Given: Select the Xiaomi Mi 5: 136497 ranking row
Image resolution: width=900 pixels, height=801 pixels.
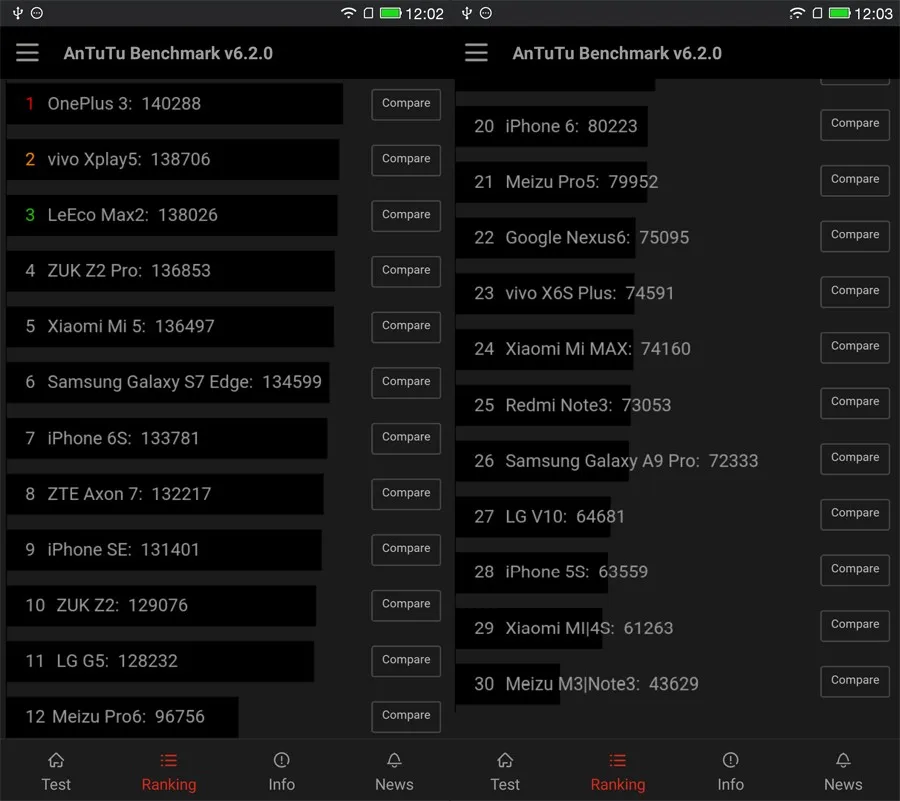Looking at the screenshot, I should [x=170, y=326].
